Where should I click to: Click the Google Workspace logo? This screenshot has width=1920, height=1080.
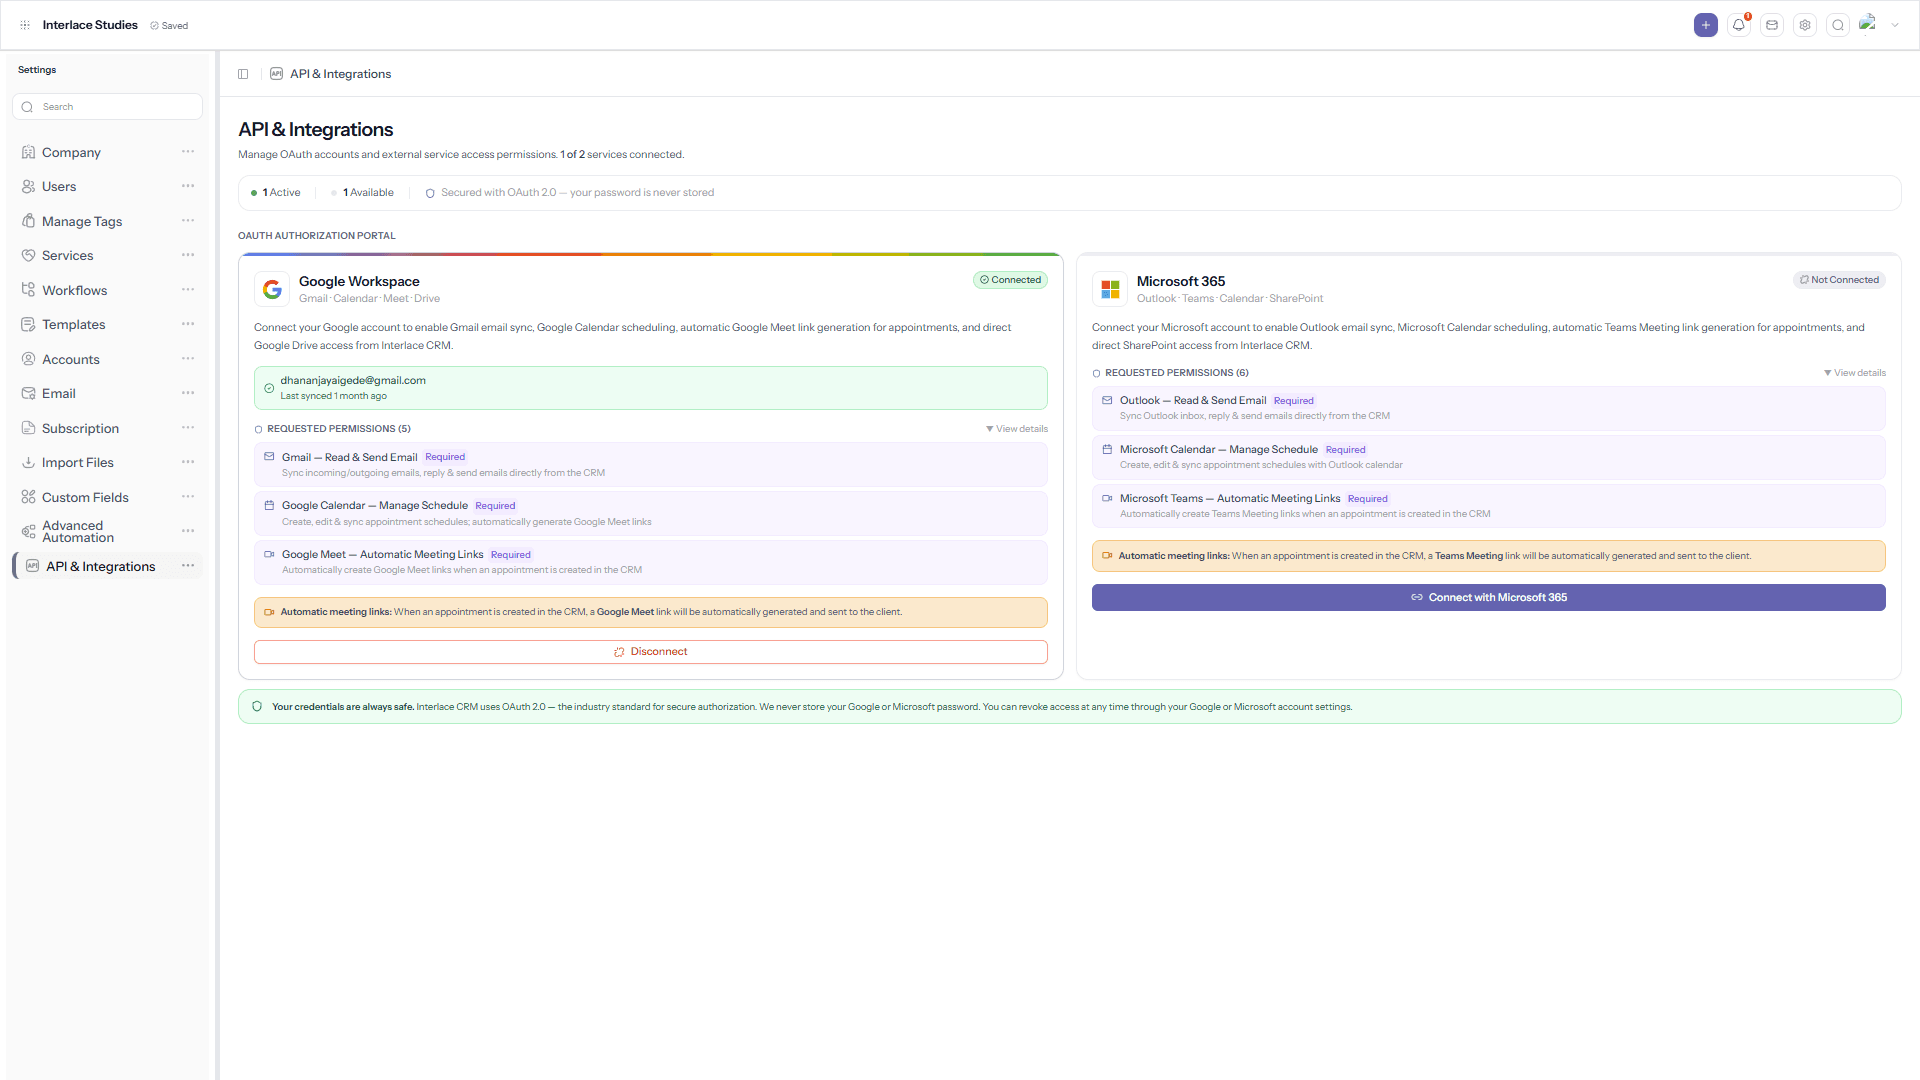pos(272,290)
